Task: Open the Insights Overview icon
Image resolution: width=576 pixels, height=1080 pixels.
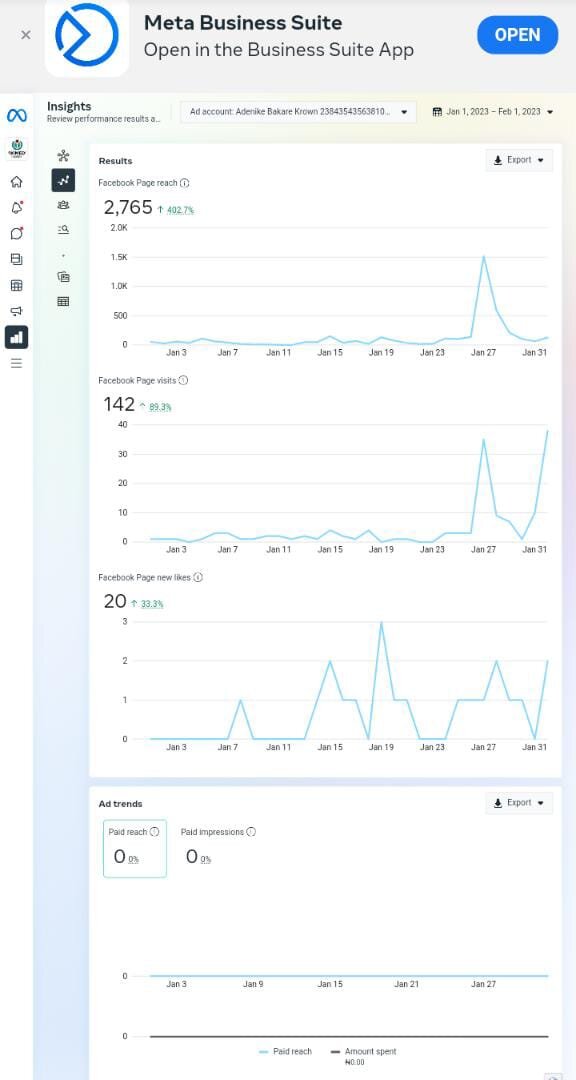Action: coord(63,156)
